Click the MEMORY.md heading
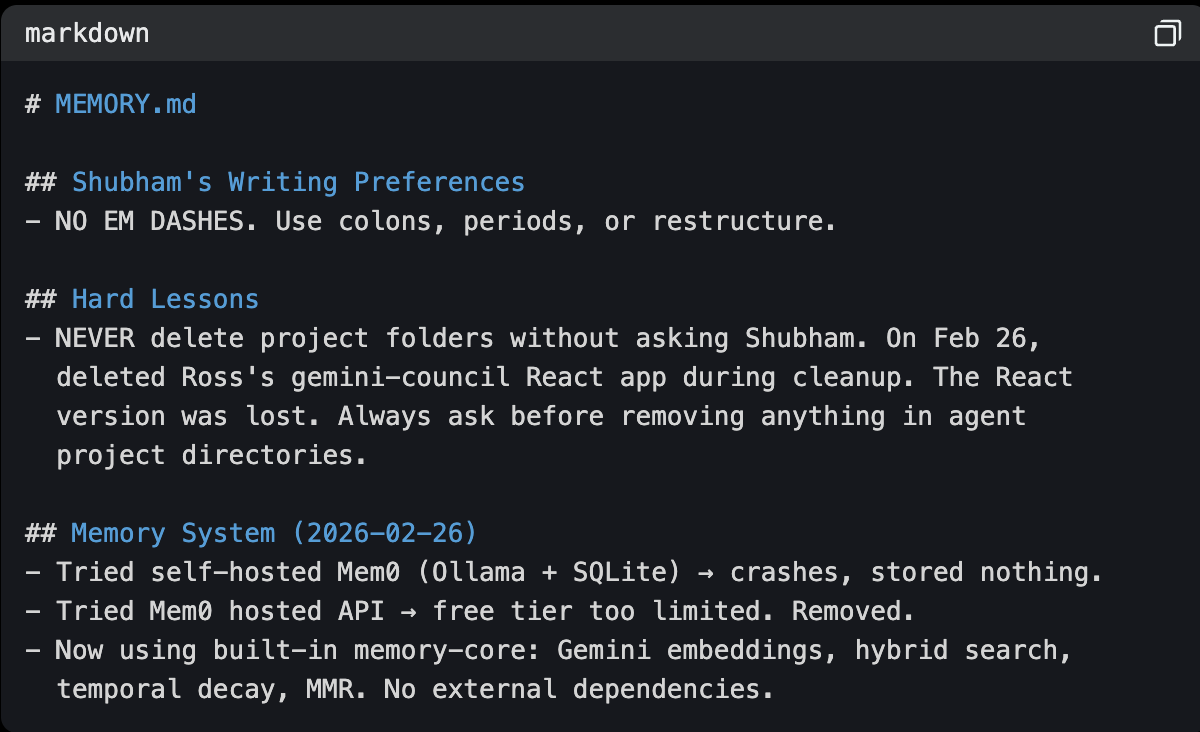 point(126,104)
